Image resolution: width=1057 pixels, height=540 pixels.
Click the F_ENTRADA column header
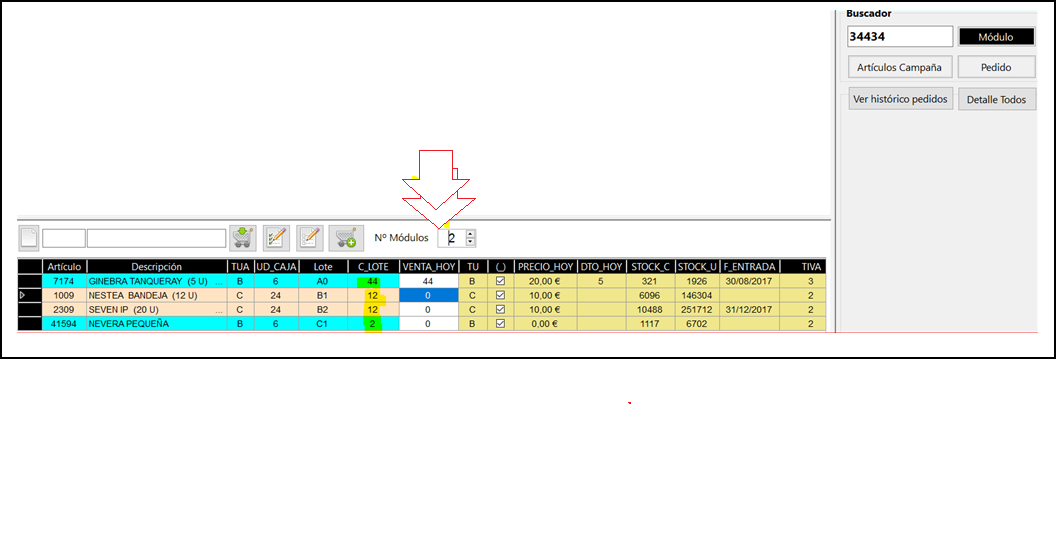(x=749, y=266)
